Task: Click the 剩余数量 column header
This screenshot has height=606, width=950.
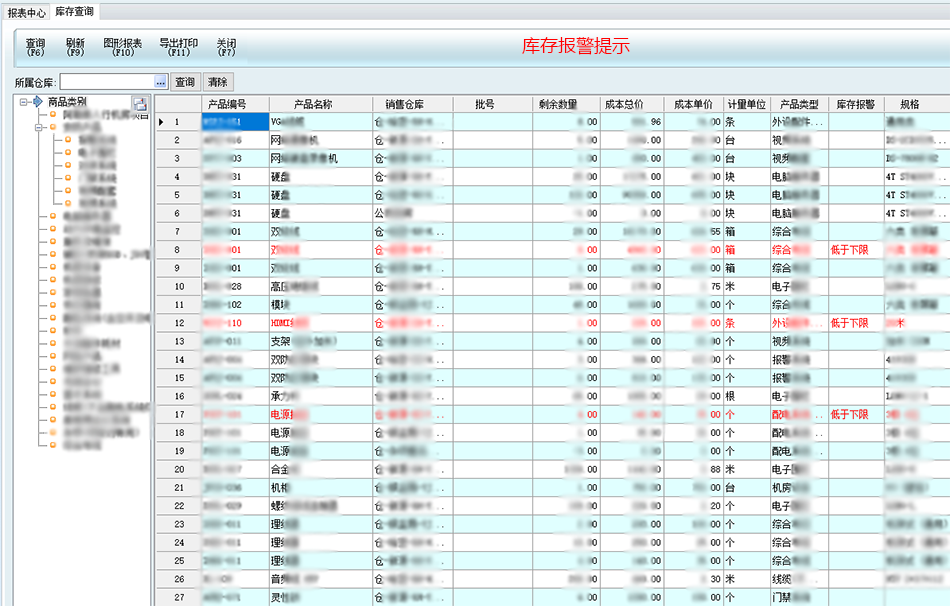Action: (x=566, y=104)
